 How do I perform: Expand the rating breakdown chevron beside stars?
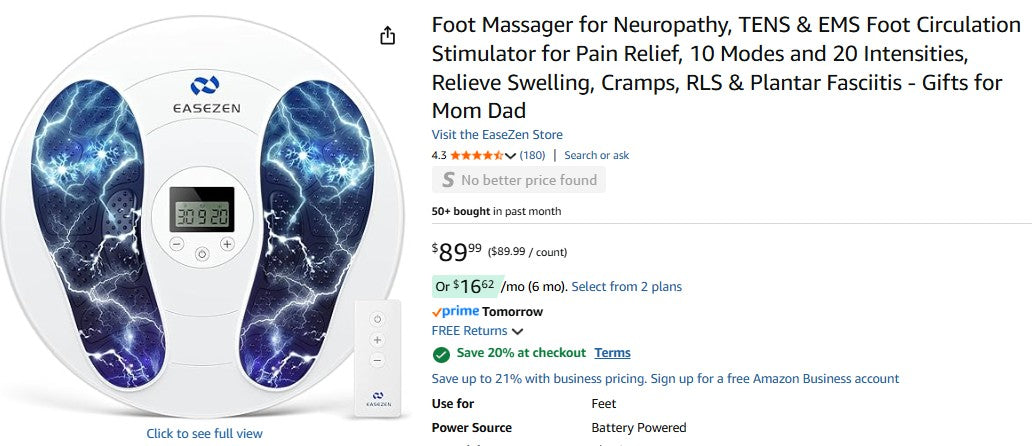(511, 156)
